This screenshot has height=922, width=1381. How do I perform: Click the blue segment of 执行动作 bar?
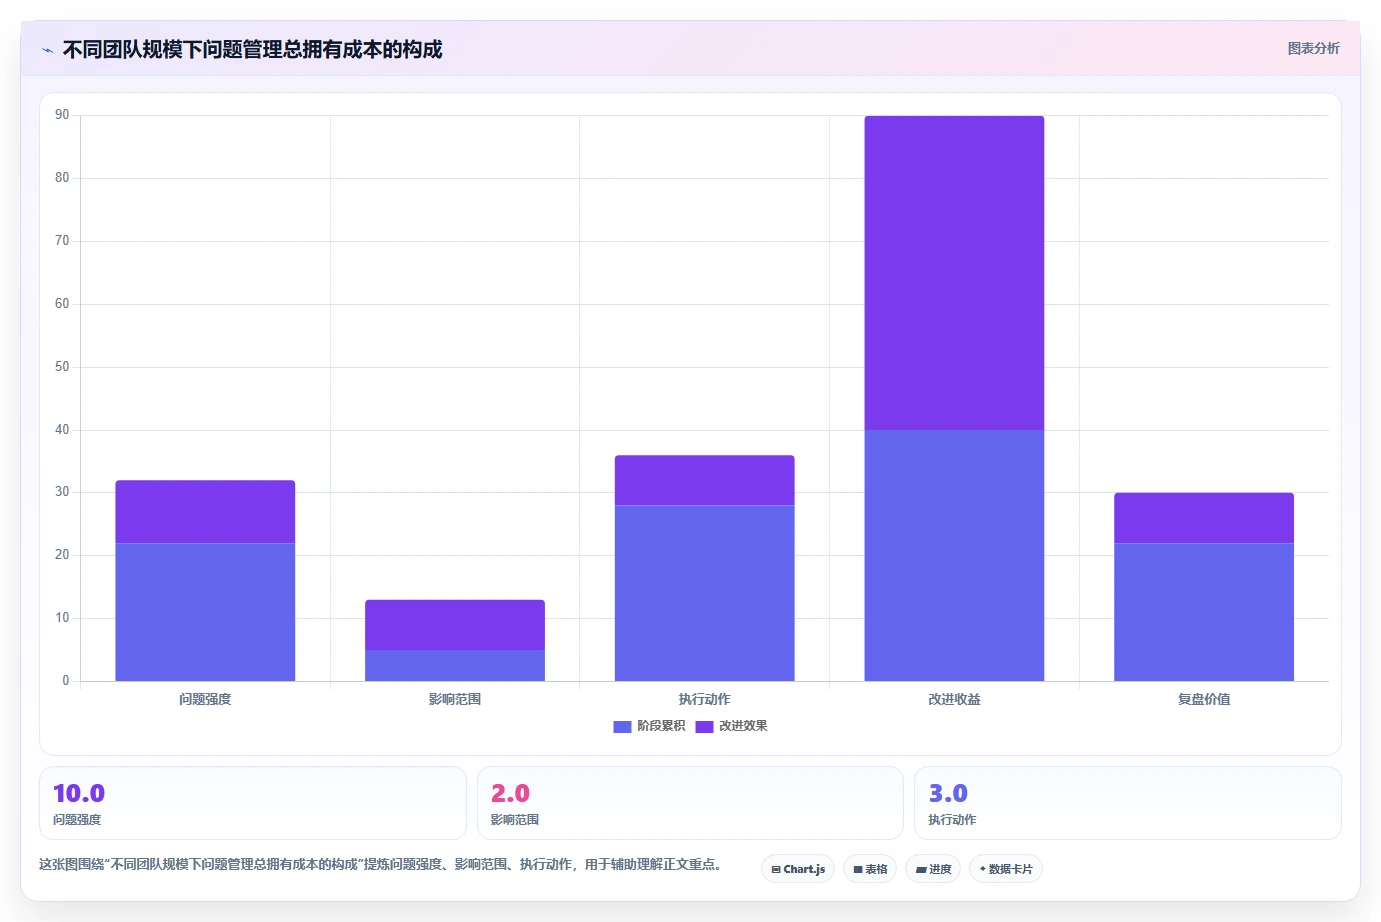click(705, 593)
